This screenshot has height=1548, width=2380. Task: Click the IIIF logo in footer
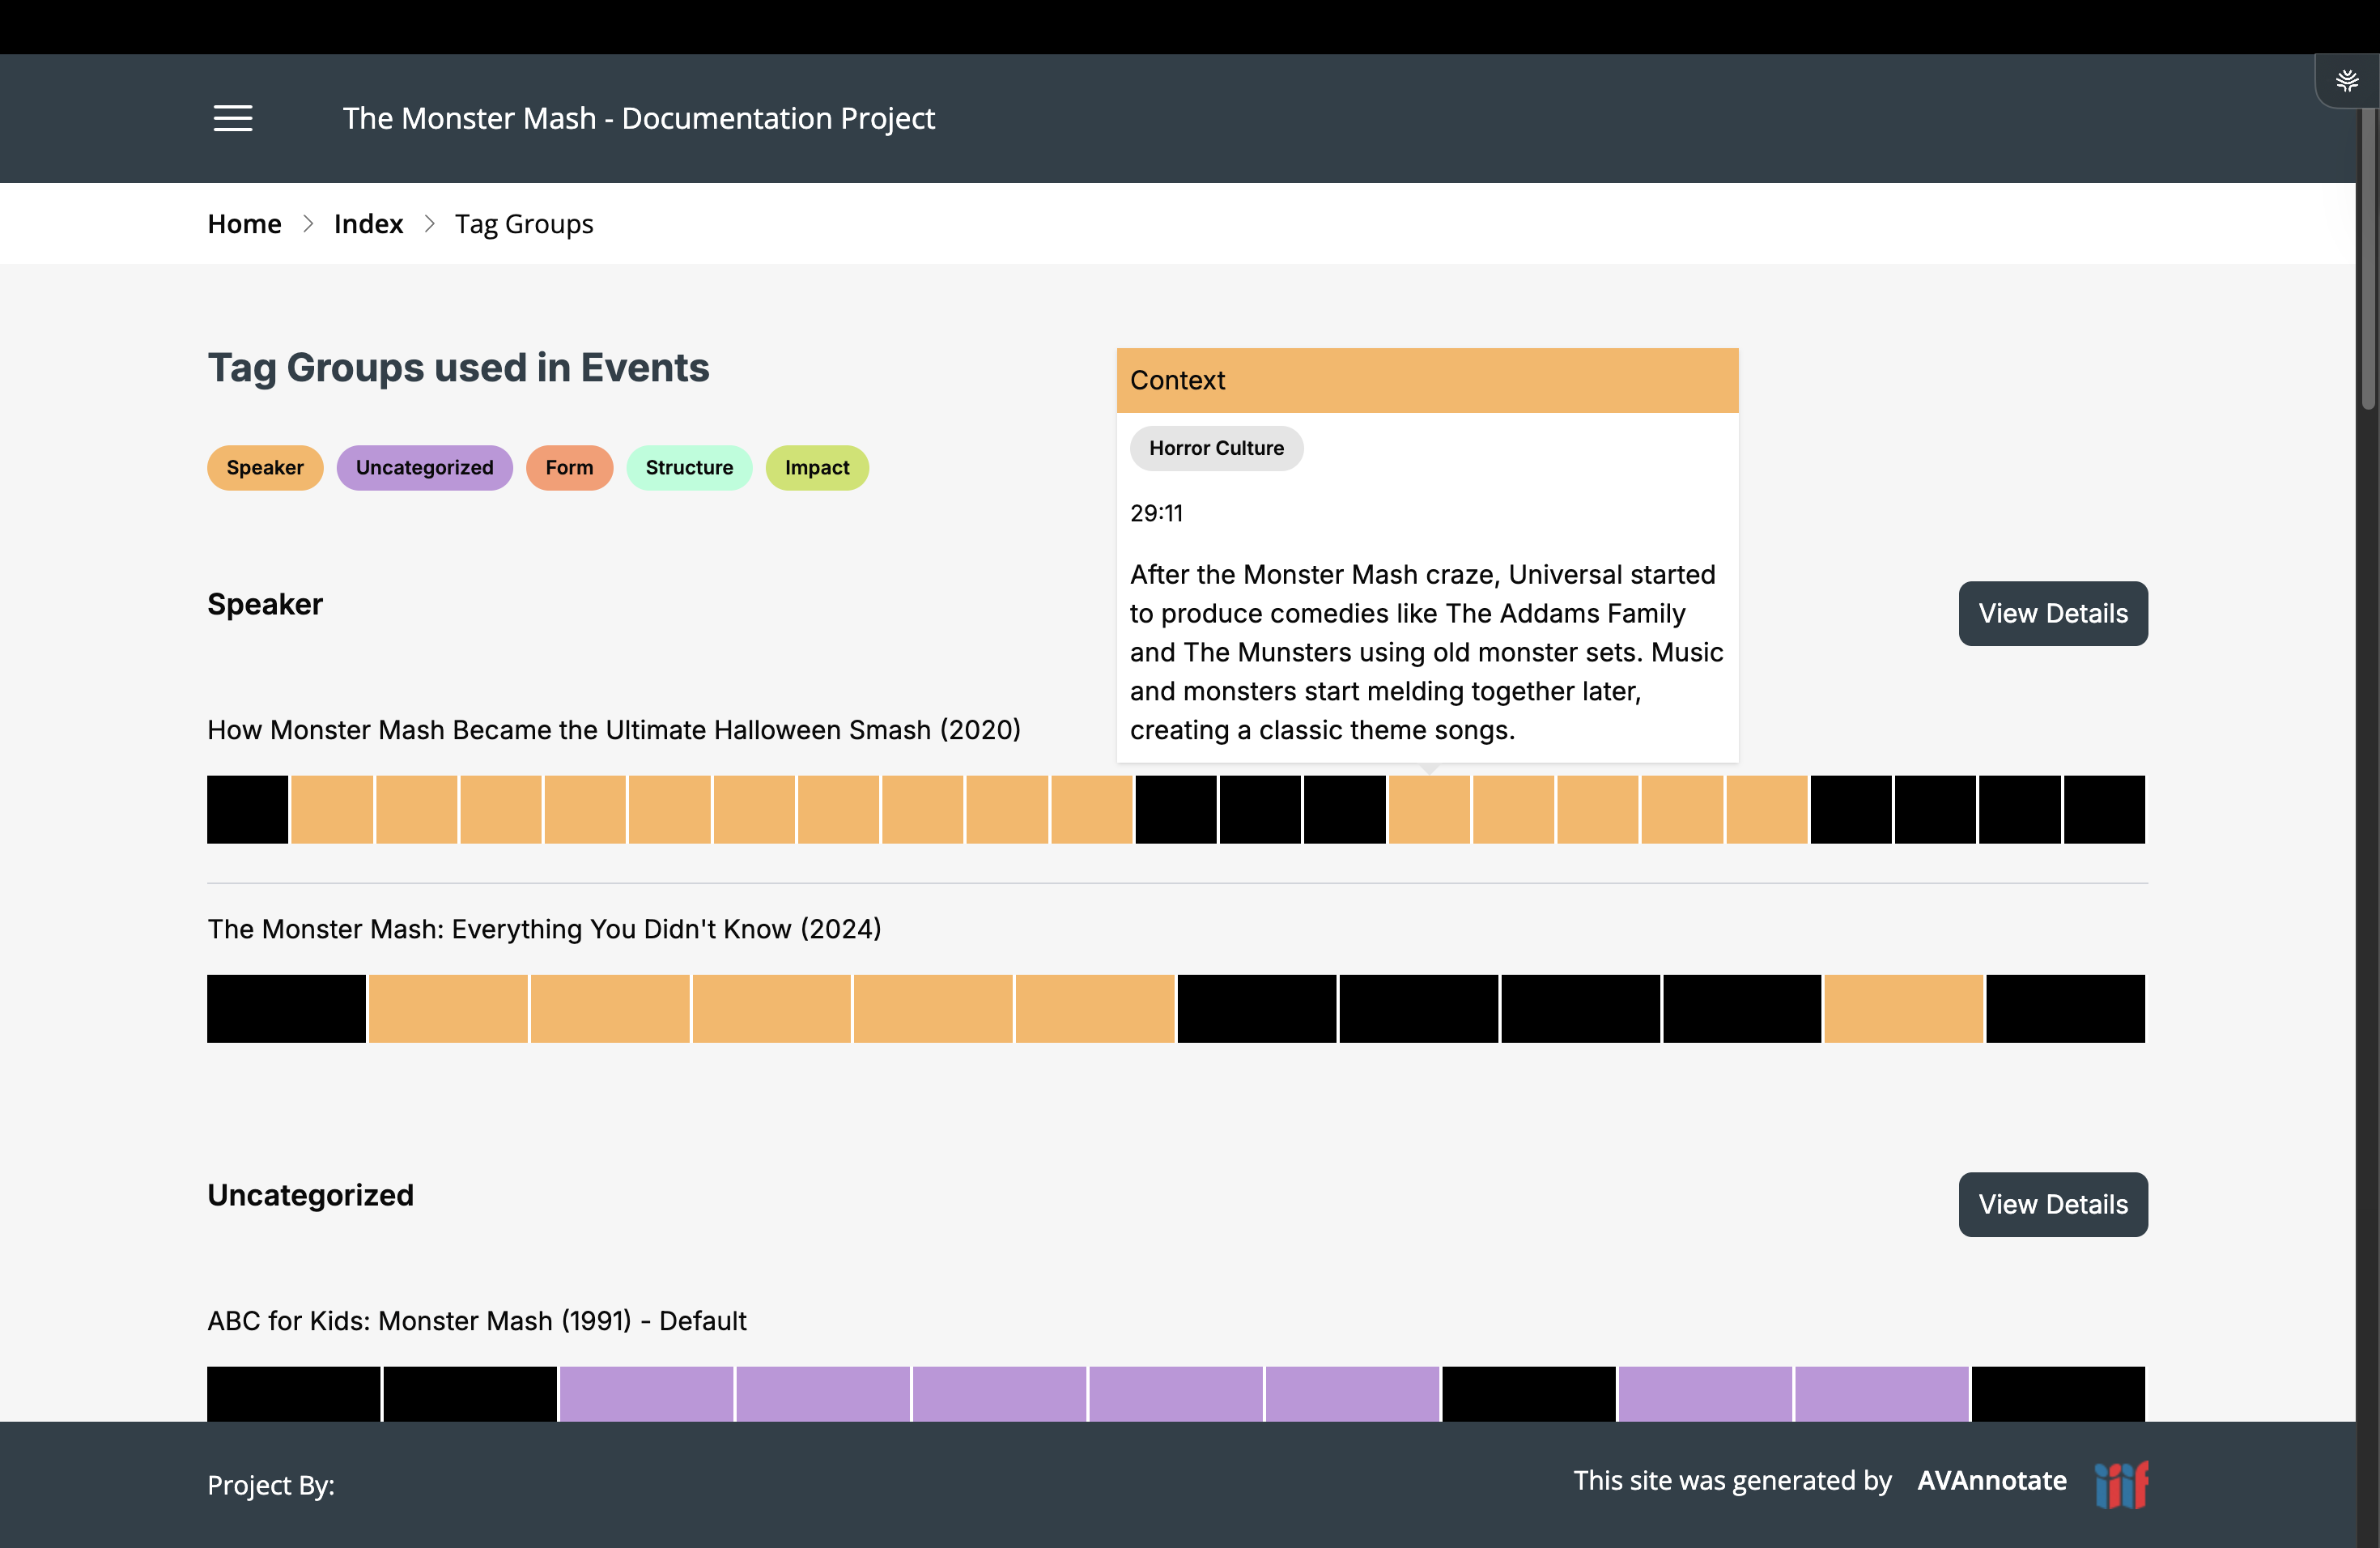click(2121, 1484)
